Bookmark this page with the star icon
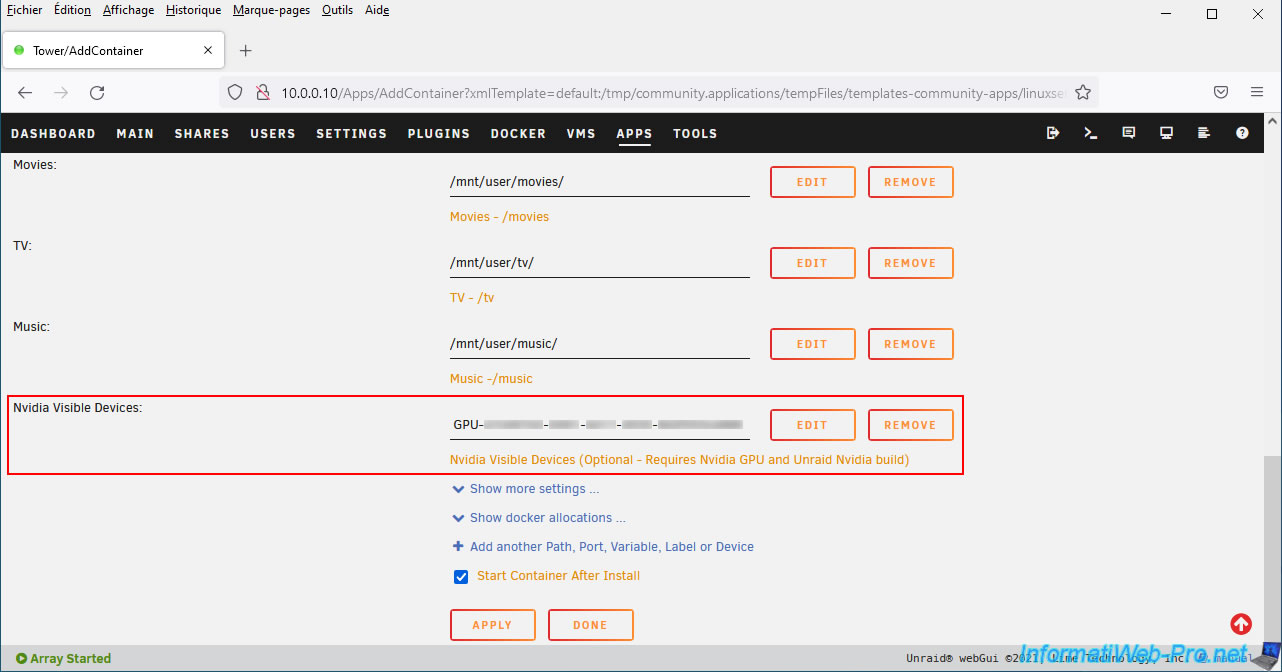 coord(1082,92)
